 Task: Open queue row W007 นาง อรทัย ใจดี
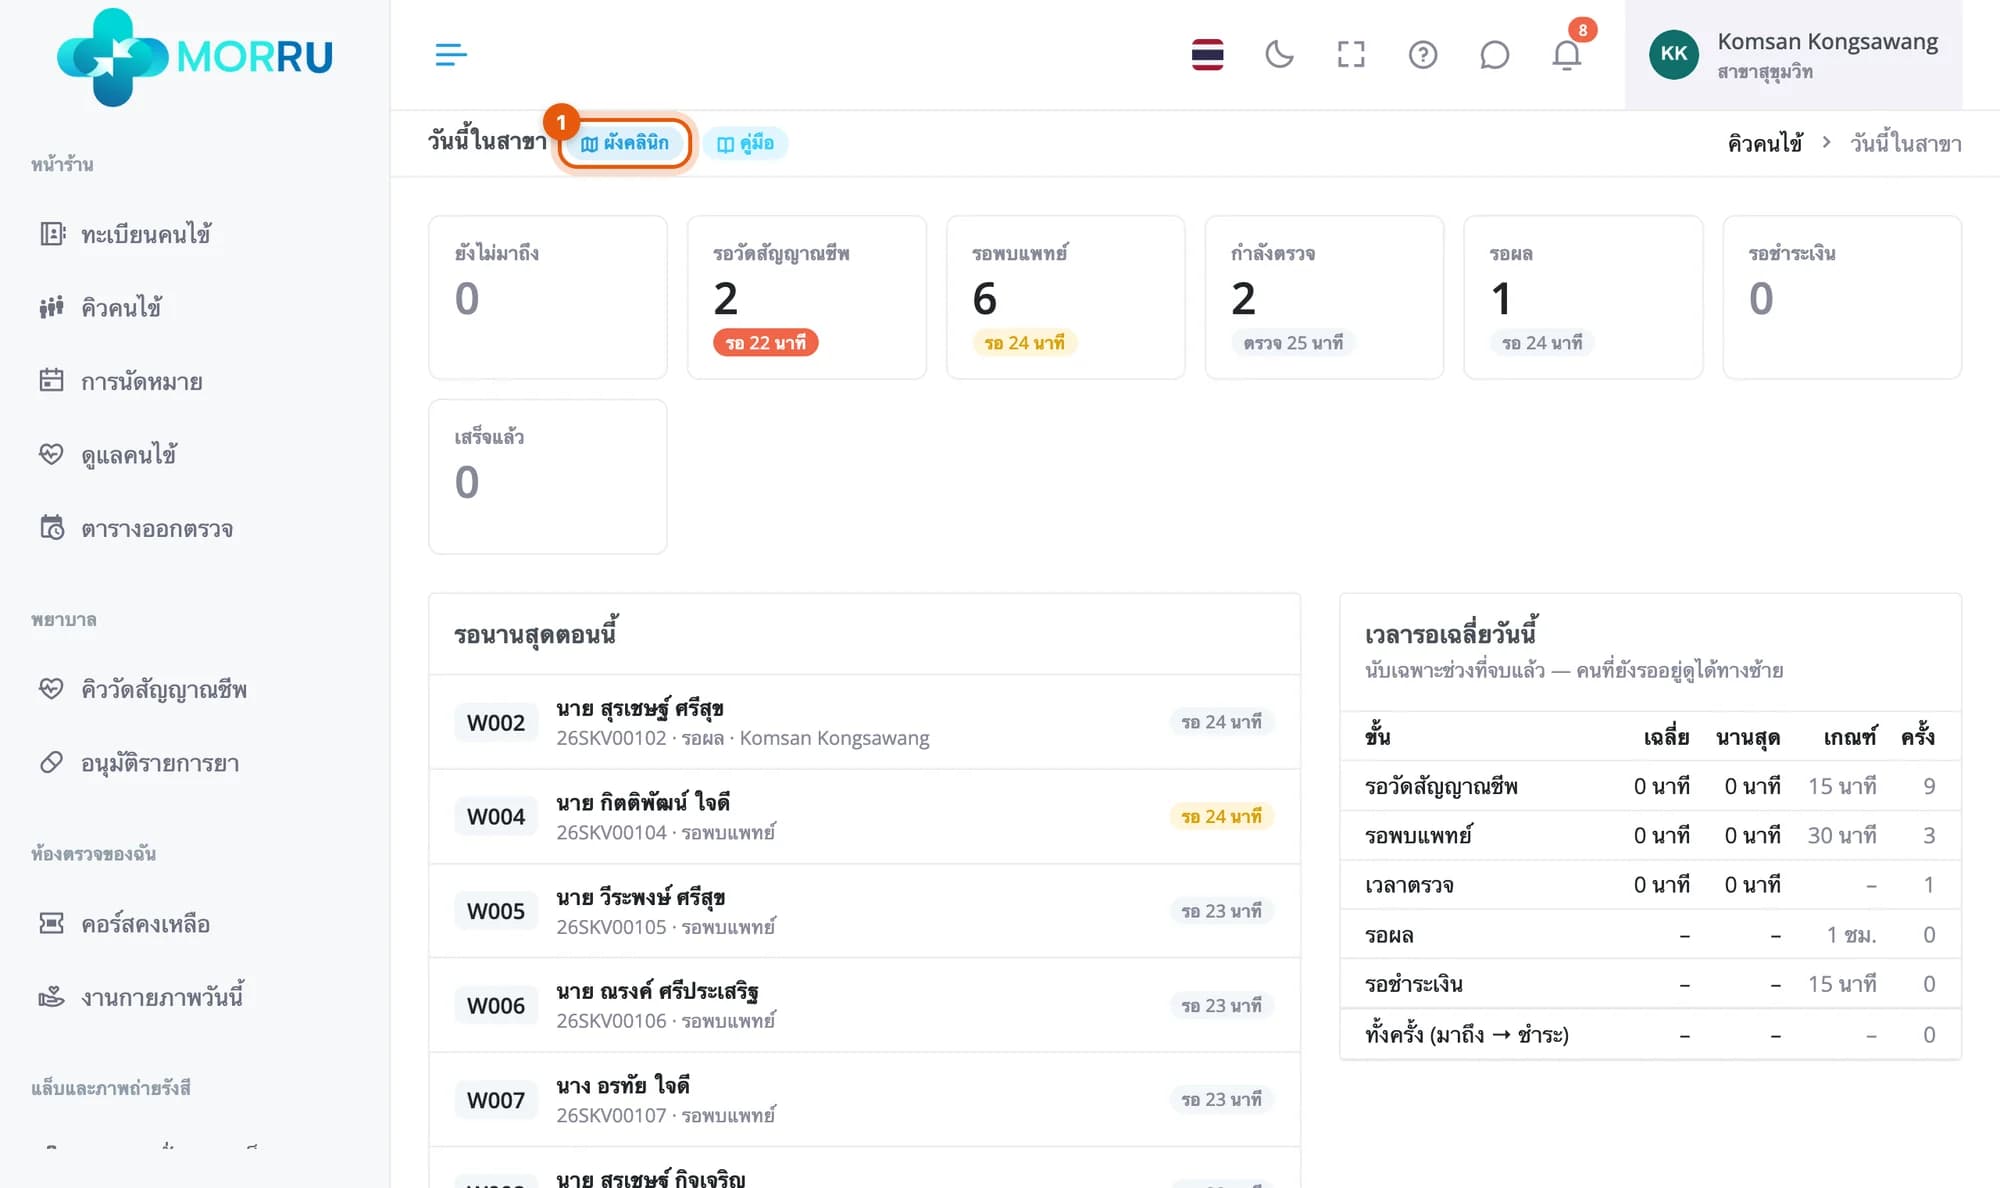[865, 1099]
